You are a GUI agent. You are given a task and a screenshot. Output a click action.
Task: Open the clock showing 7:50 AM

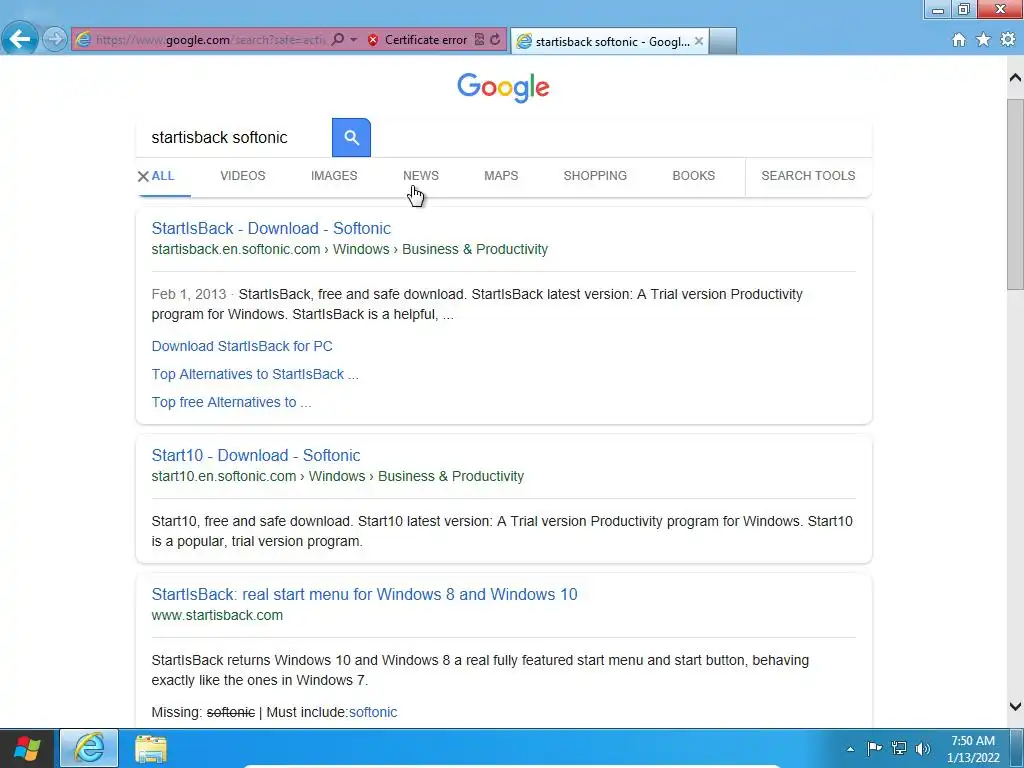pyautogui.click(x=973, y=749)
